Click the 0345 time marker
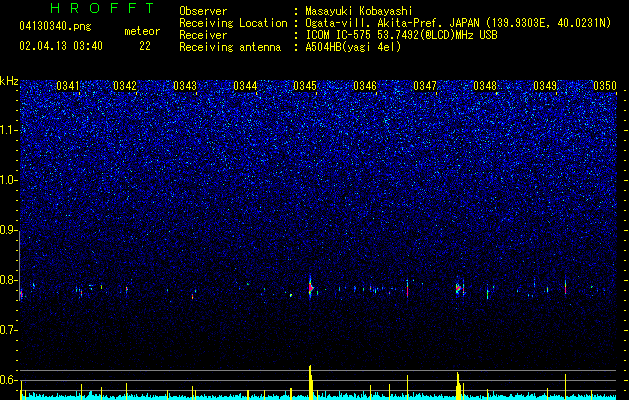This screenshot has width=629, height=400. [305, 86]
